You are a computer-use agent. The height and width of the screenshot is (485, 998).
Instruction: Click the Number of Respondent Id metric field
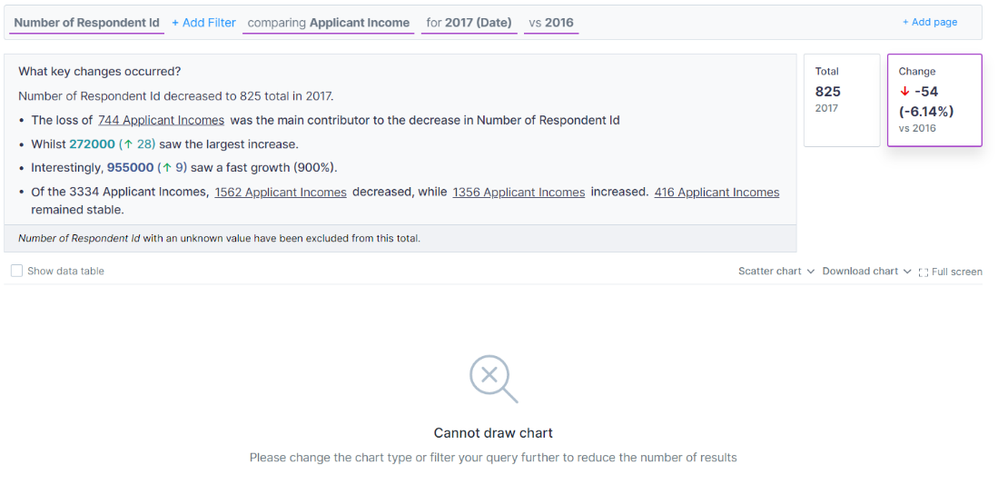point(88,22)
